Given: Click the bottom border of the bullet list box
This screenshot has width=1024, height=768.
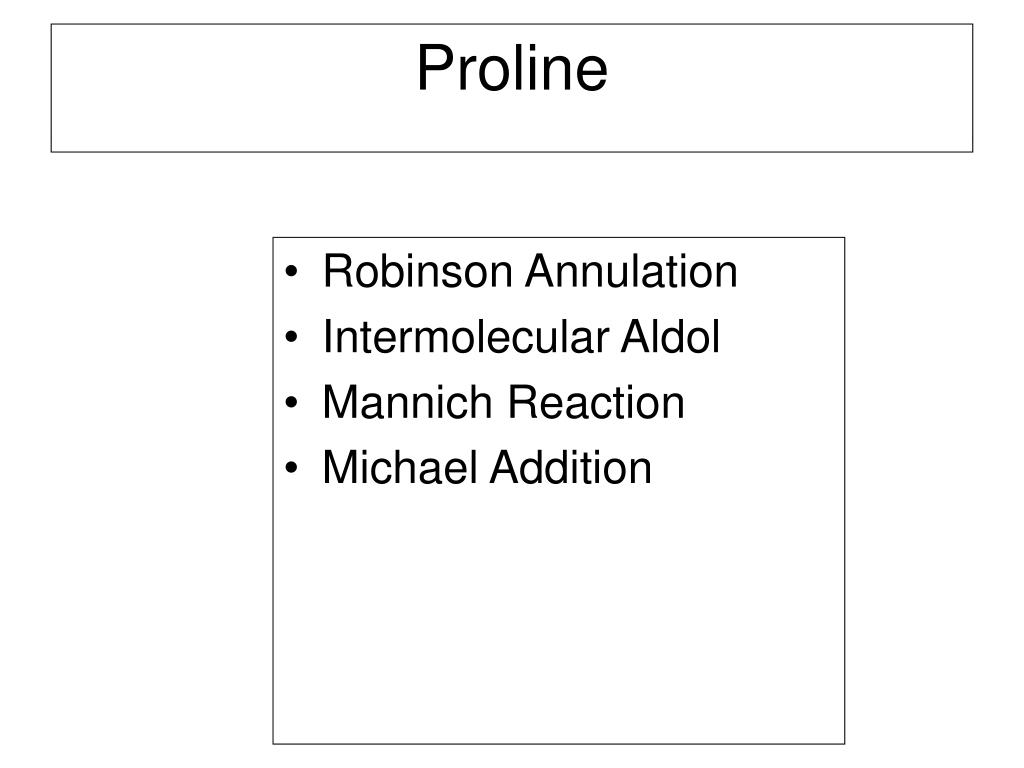Looking at the screenshot, I should pyautogui.click(x=558, y=743).
